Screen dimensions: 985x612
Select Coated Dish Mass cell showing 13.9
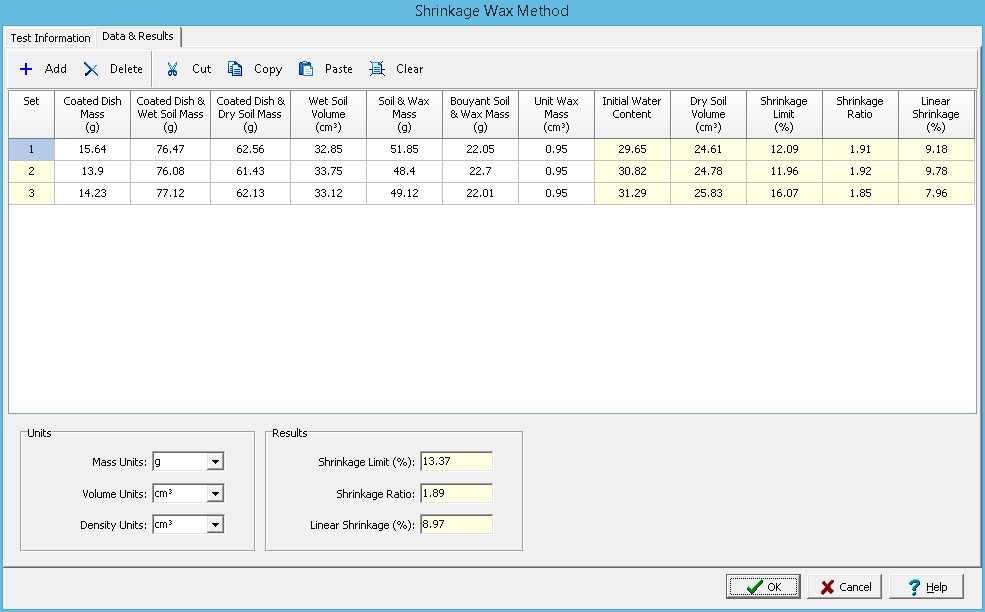click(x=92, y=171)
